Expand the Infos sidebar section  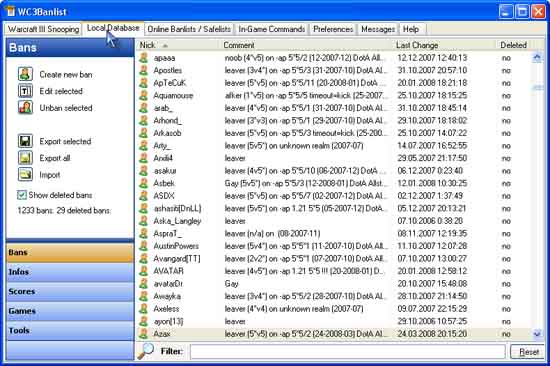pos(70,272)
